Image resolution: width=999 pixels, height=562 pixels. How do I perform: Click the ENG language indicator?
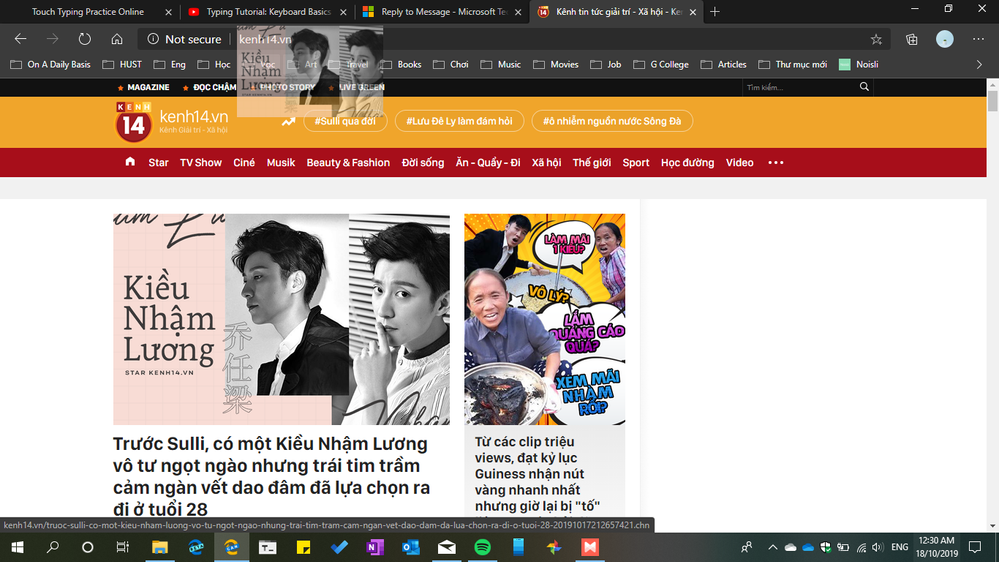(x=900, y=547)
